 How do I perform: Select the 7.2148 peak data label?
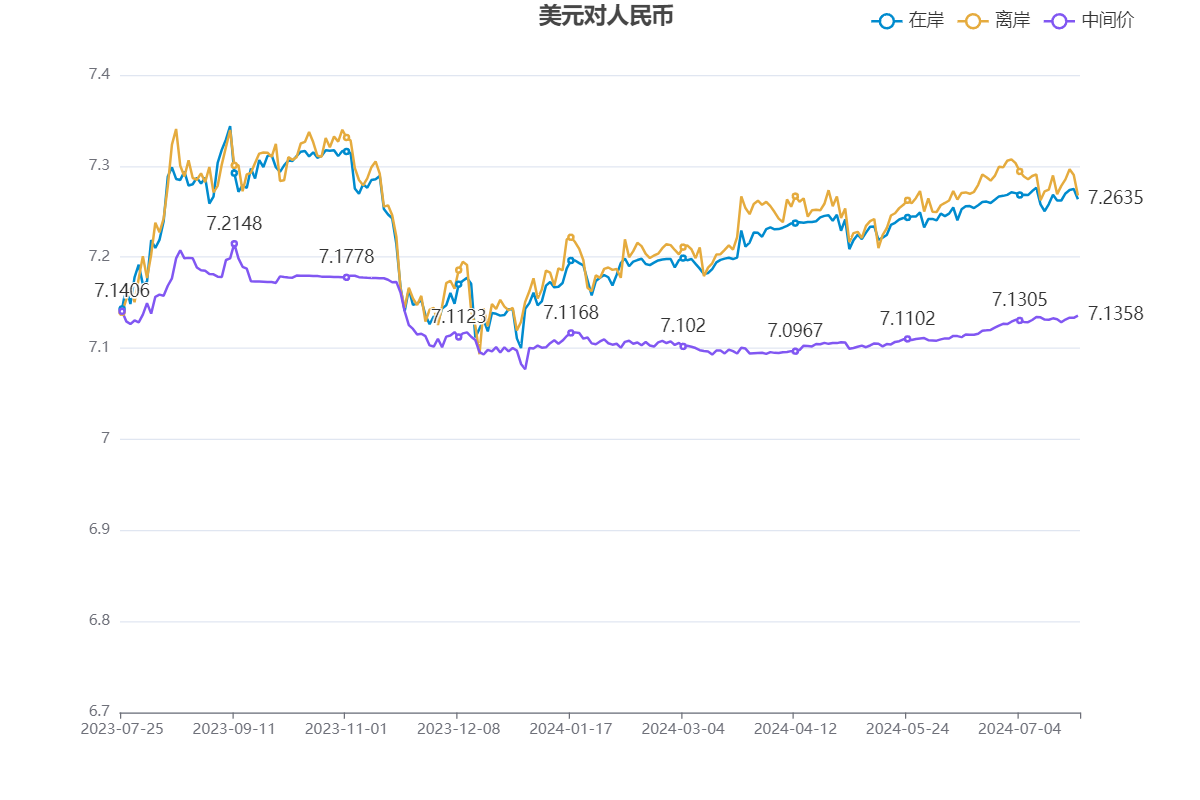coord(234,224)
